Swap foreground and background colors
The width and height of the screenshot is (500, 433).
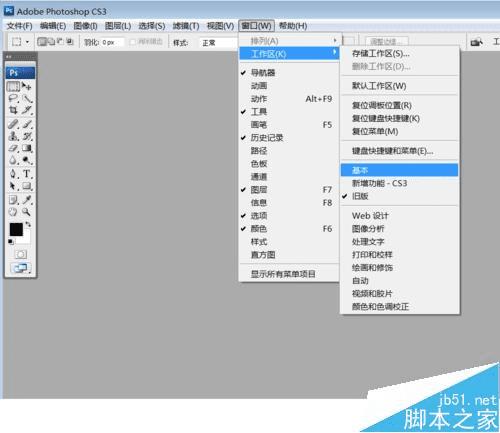pyautogui.click(x=28, y=224)
